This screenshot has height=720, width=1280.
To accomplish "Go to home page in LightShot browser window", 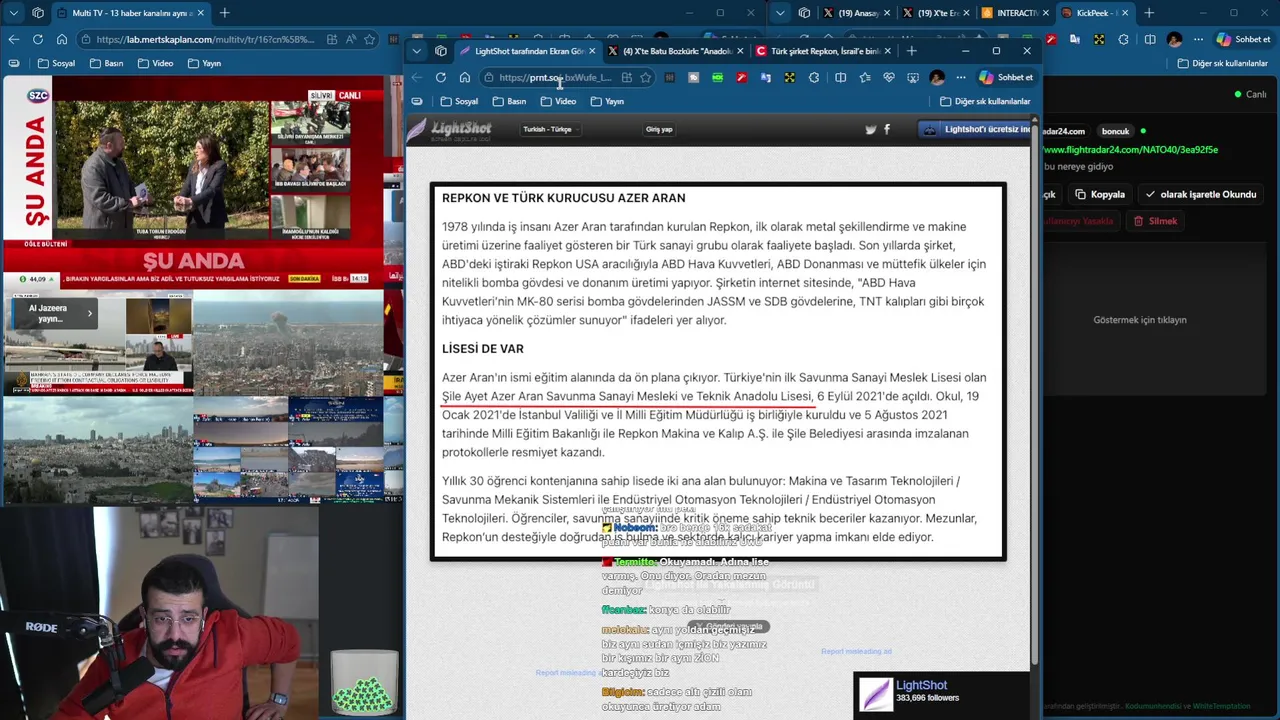I will (x=465, y=77).
